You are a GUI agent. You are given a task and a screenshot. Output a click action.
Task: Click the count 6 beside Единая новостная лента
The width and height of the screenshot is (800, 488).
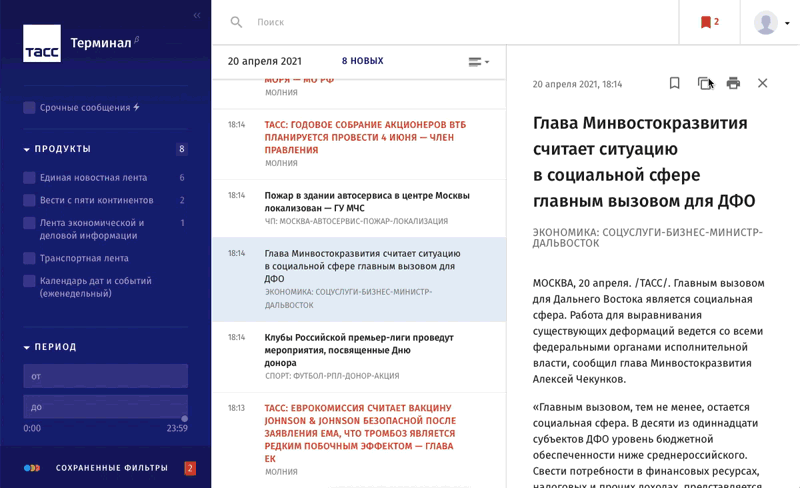[x=182, y=178]
